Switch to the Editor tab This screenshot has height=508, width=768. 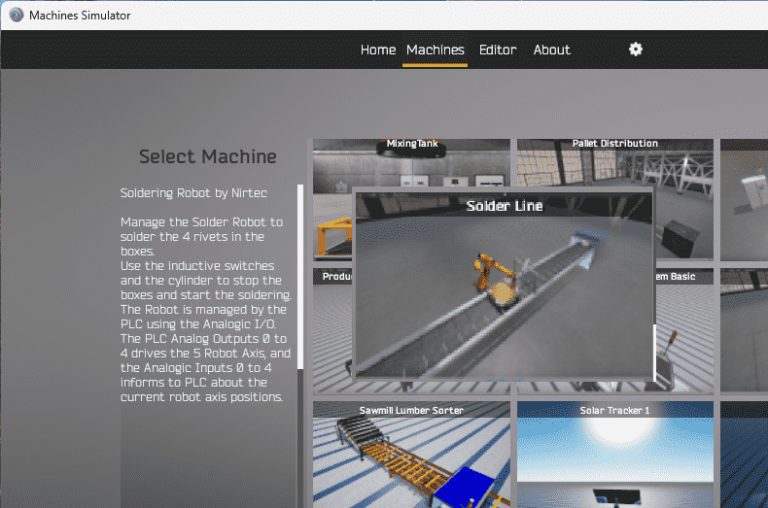[497, 50]
